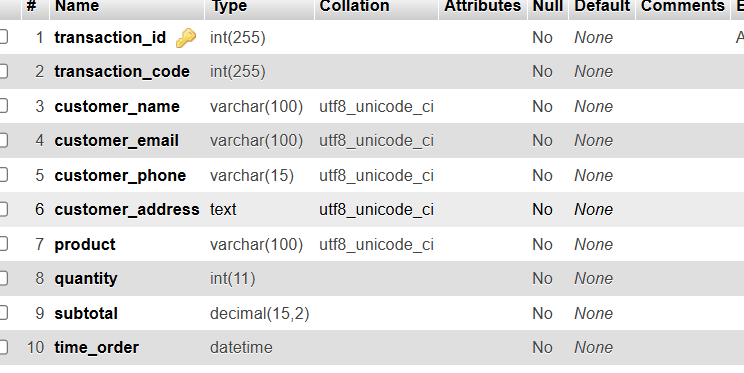The width and height of the screenshot is (744, 373).
Task: Click the Name column header
Action: pos(77,6)
